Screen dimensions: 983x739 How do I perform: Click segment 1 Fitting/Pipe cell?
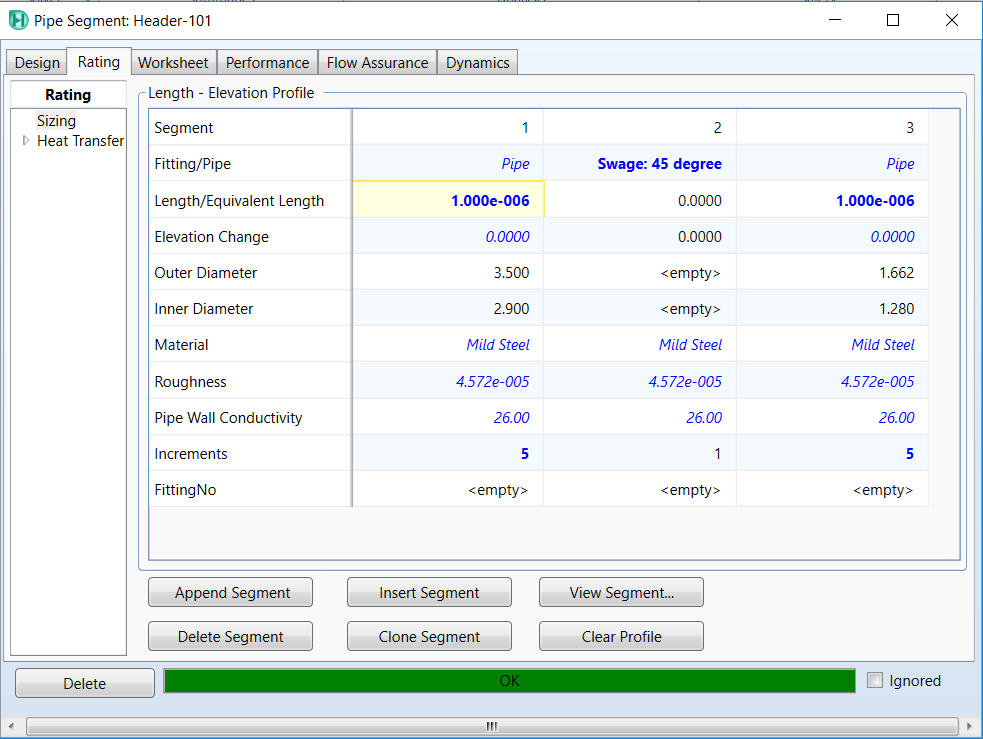tap(448, 164)
